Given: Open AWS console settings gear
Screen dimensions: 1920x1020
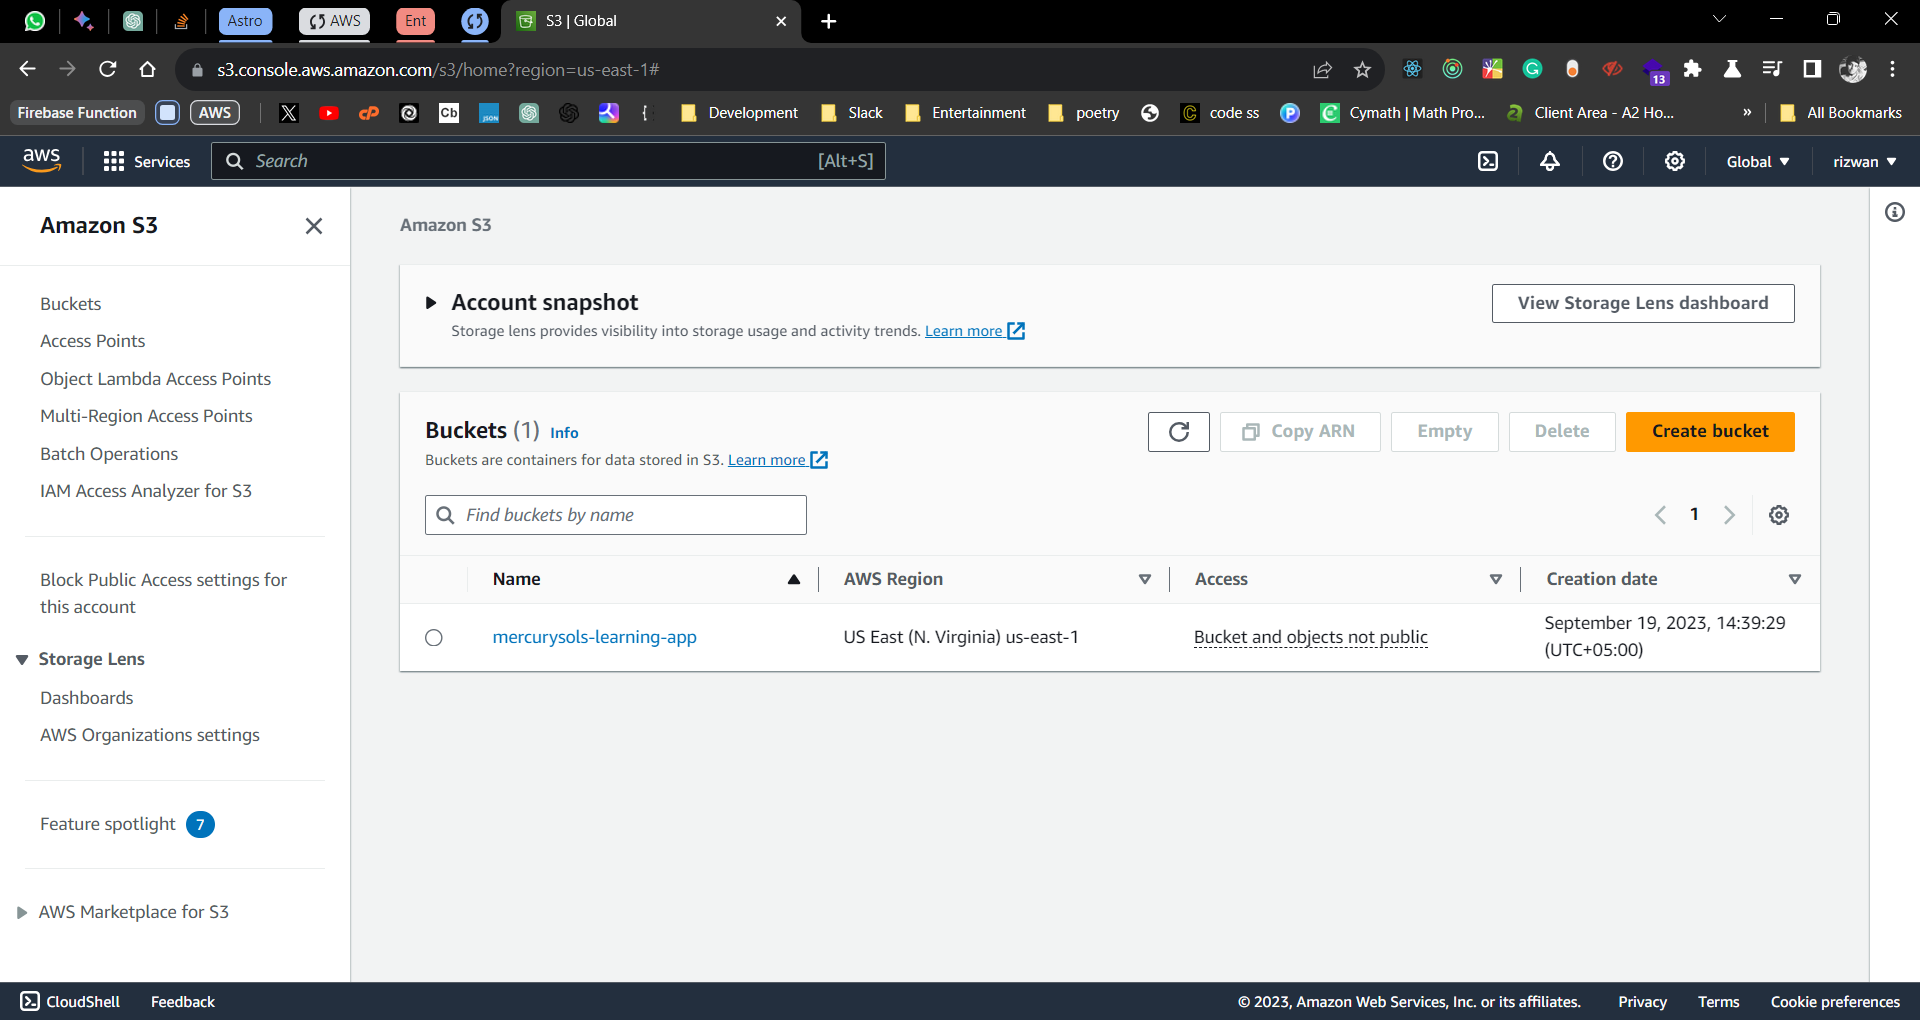Looking at the screenshot, I should pos(1675,161).
